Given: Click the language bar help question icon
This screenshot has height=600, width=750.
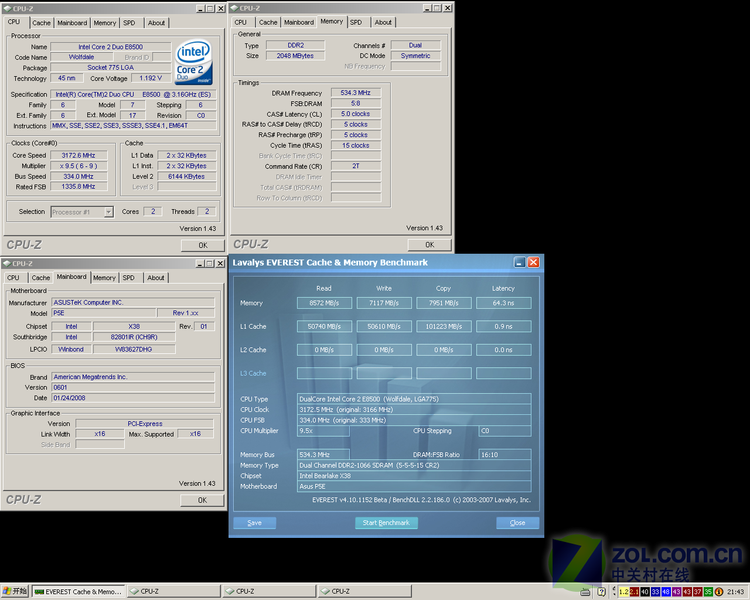Looking at the screenshot, I should click(602, 592).
